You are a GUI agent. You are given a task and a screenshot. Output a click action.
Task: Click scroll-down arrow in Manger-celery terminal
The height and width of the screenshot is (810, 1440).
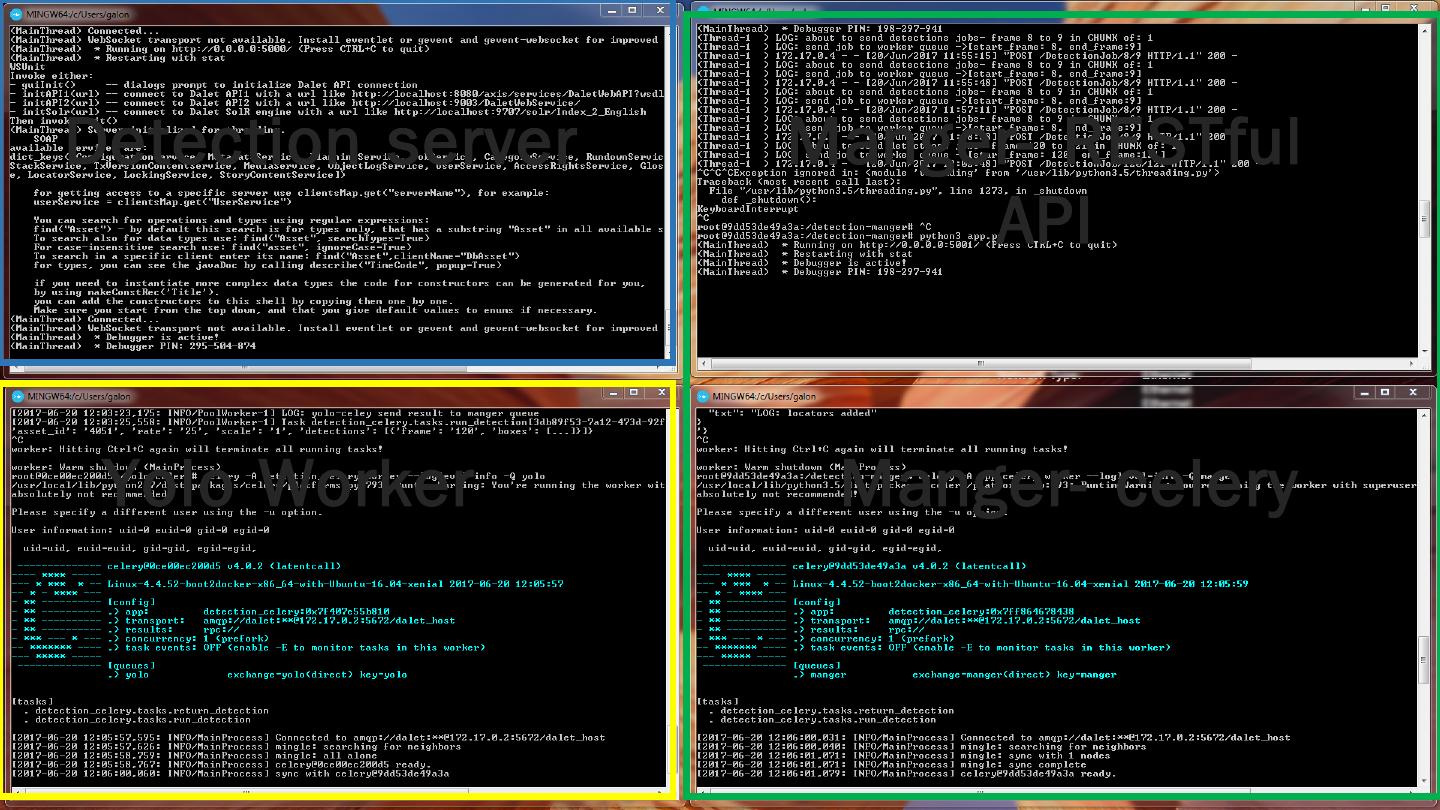1424,781
